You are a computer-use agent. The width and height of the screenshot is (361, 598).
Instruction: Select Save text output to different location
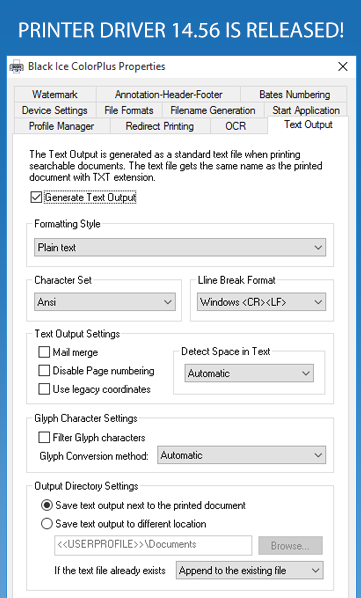pyautogui.click(x=47, y=524)
